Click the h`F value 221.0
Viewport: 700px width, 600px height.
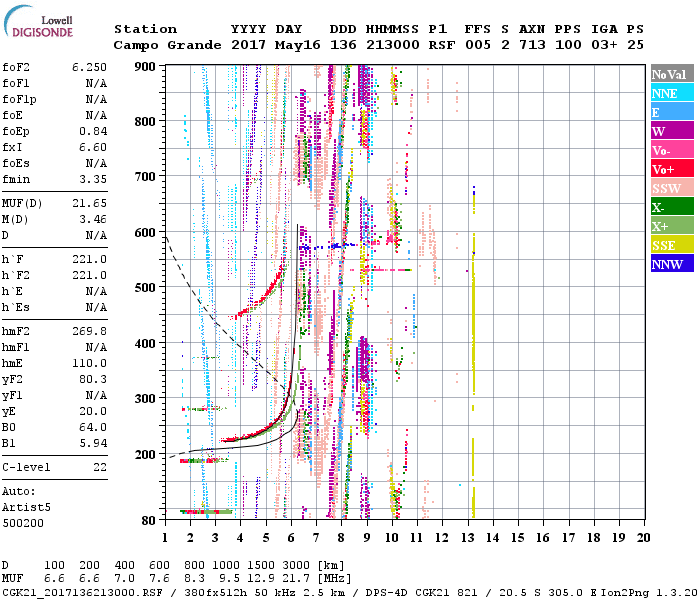pyautogui.click(x=89, y=259)
